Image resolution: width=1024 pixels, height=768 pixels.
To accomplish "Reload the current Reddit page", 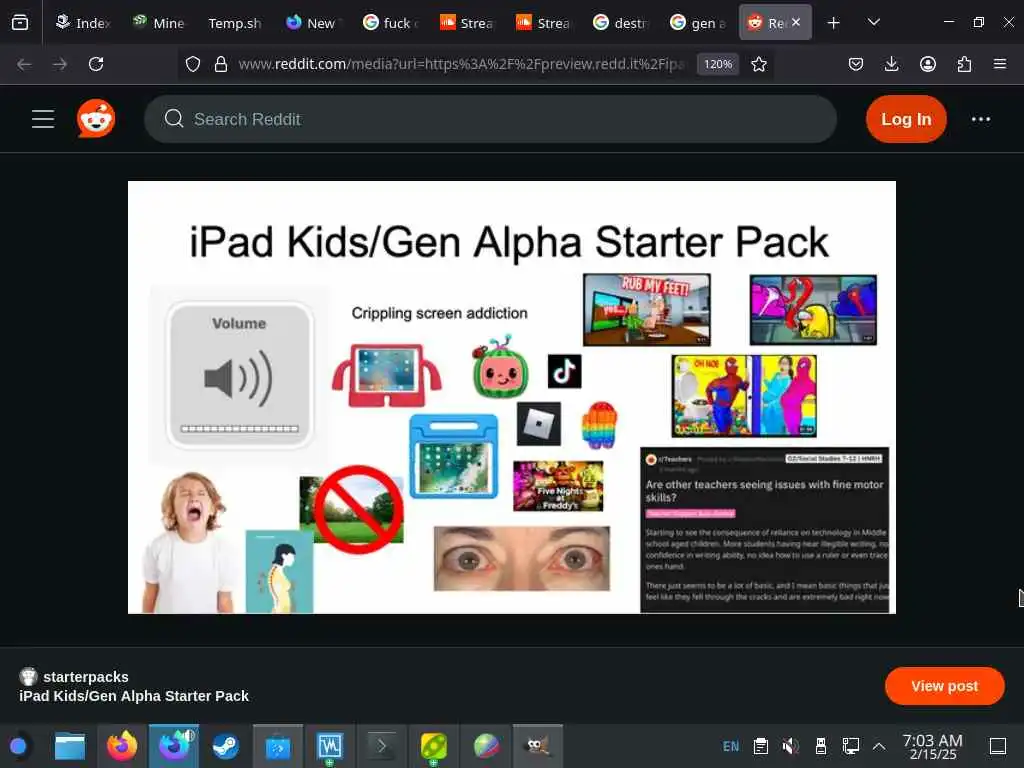I will pyautogui.click(x=96, y=64).
